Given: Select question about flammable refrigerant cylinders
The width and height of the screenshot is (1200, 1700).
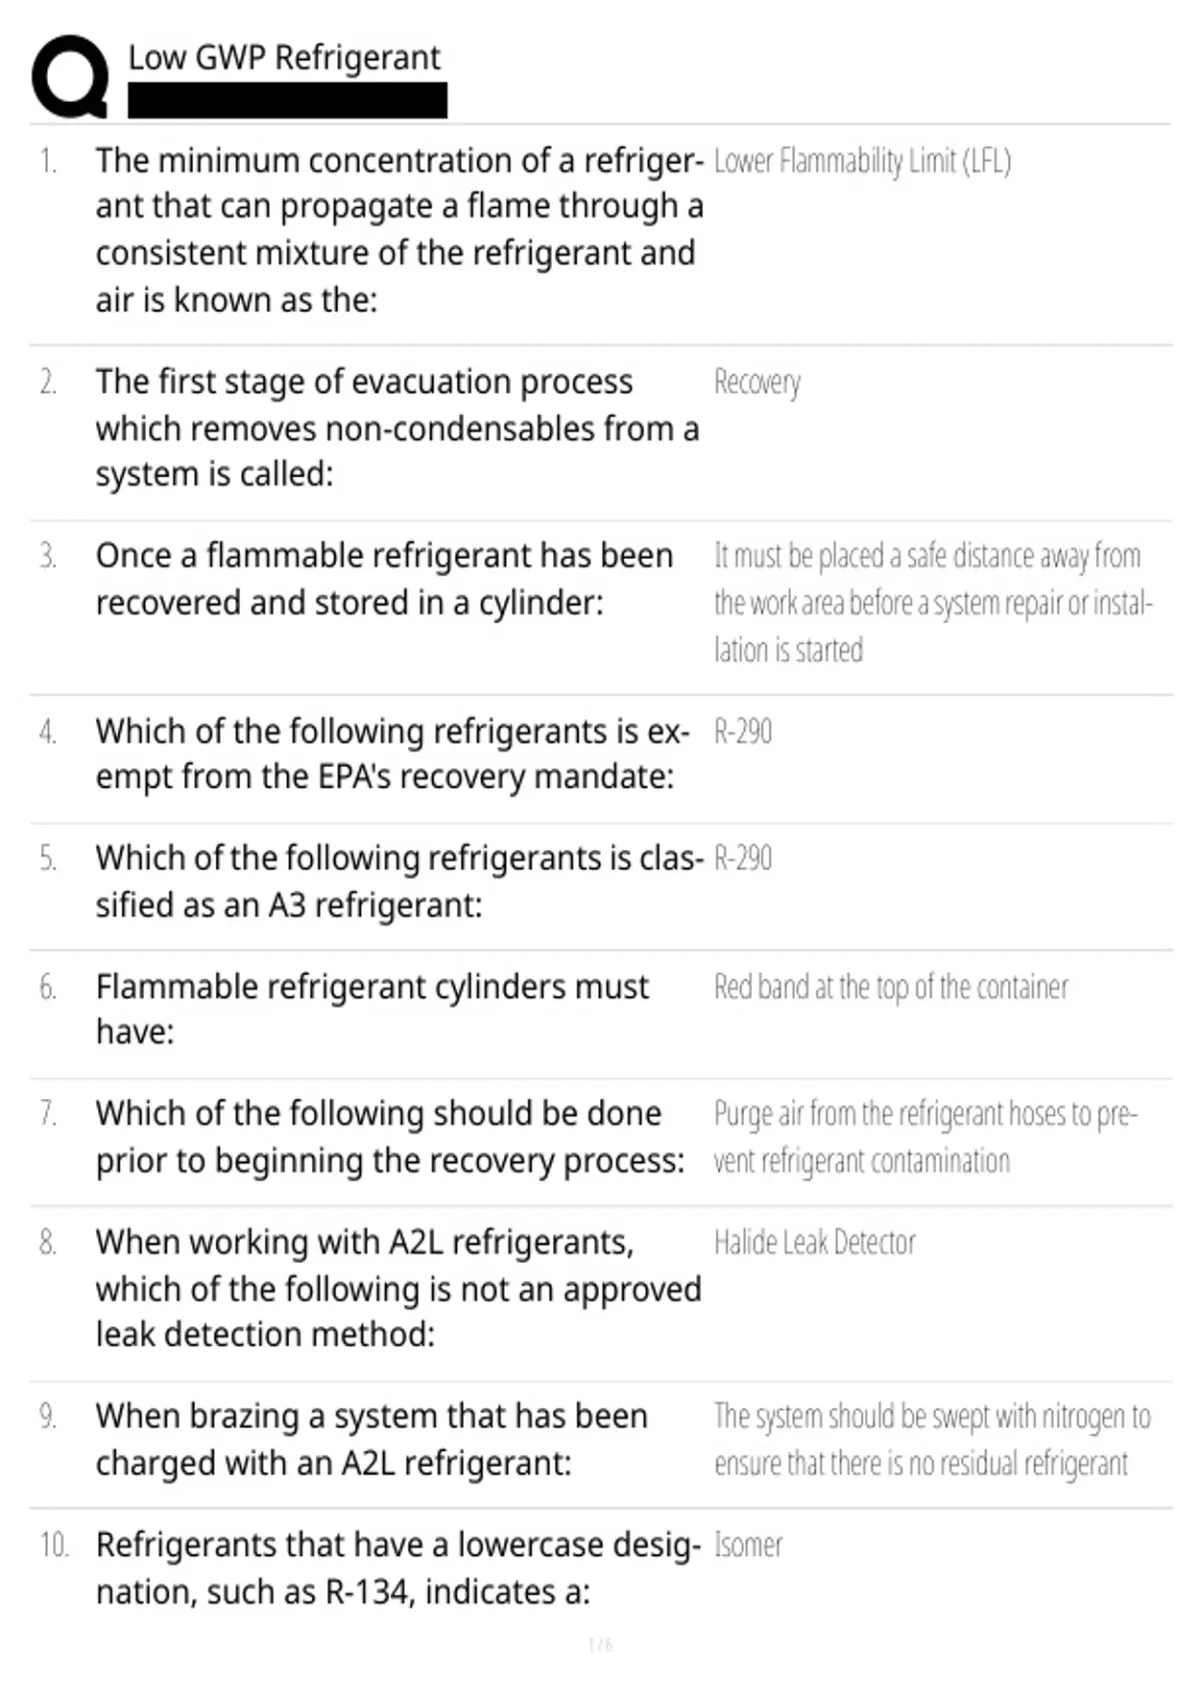Looking at the screenshot, I should (x=372, y=1009).
